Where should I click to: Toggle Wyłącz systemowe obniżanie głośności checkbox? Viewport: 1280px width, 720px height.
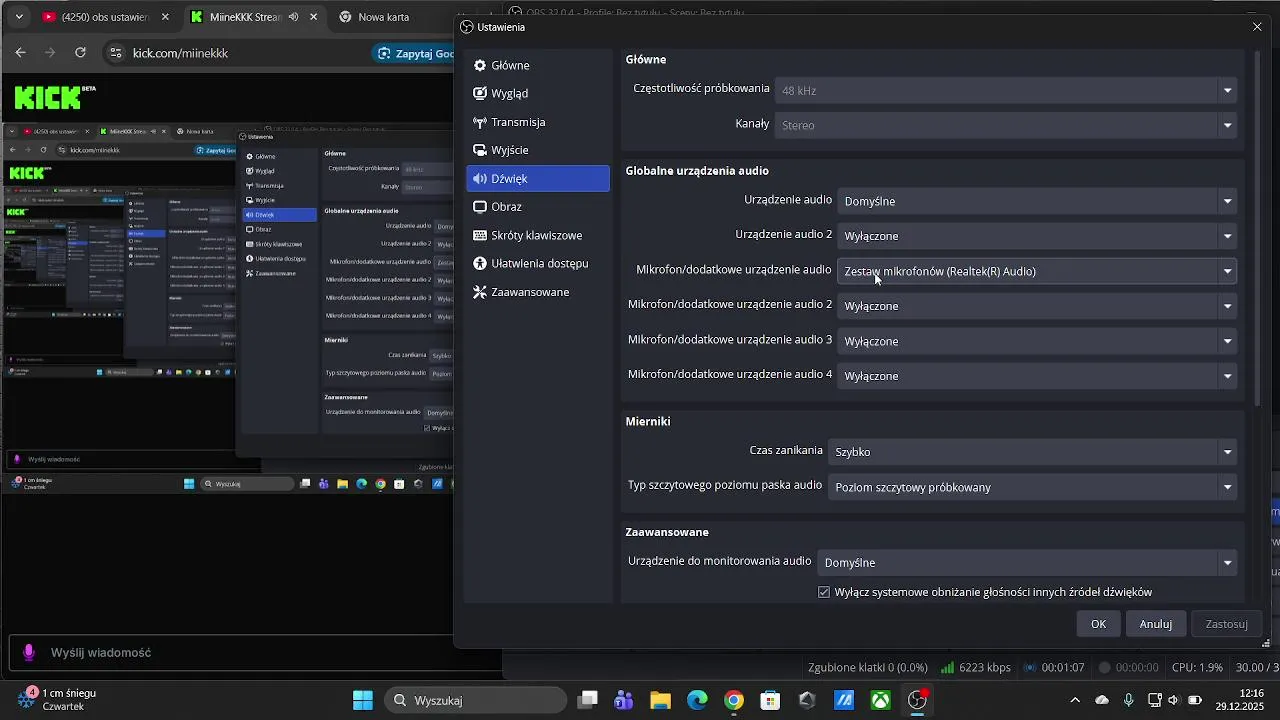click(x=824, y=592)
